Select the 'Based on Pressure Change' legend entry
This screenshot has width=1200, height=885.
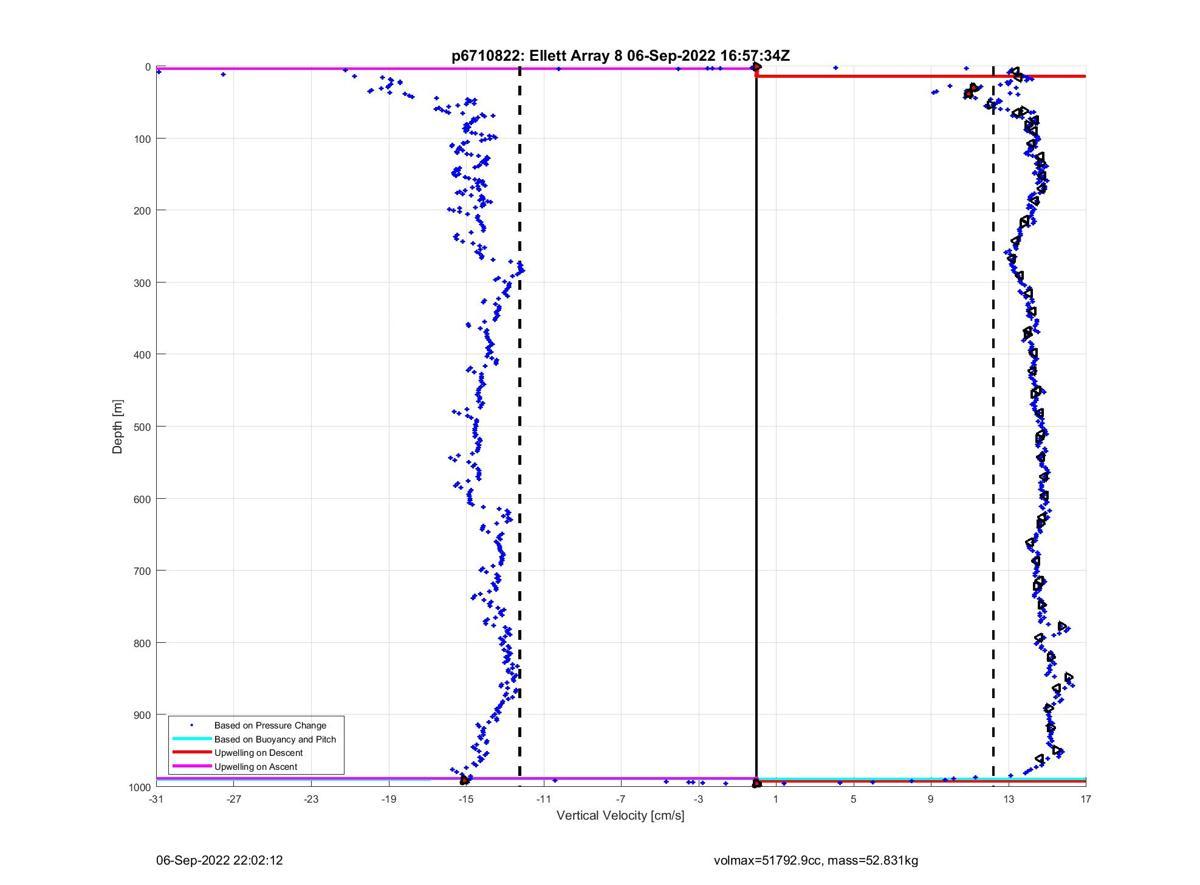pyautogui.click(x=270, y=725)
